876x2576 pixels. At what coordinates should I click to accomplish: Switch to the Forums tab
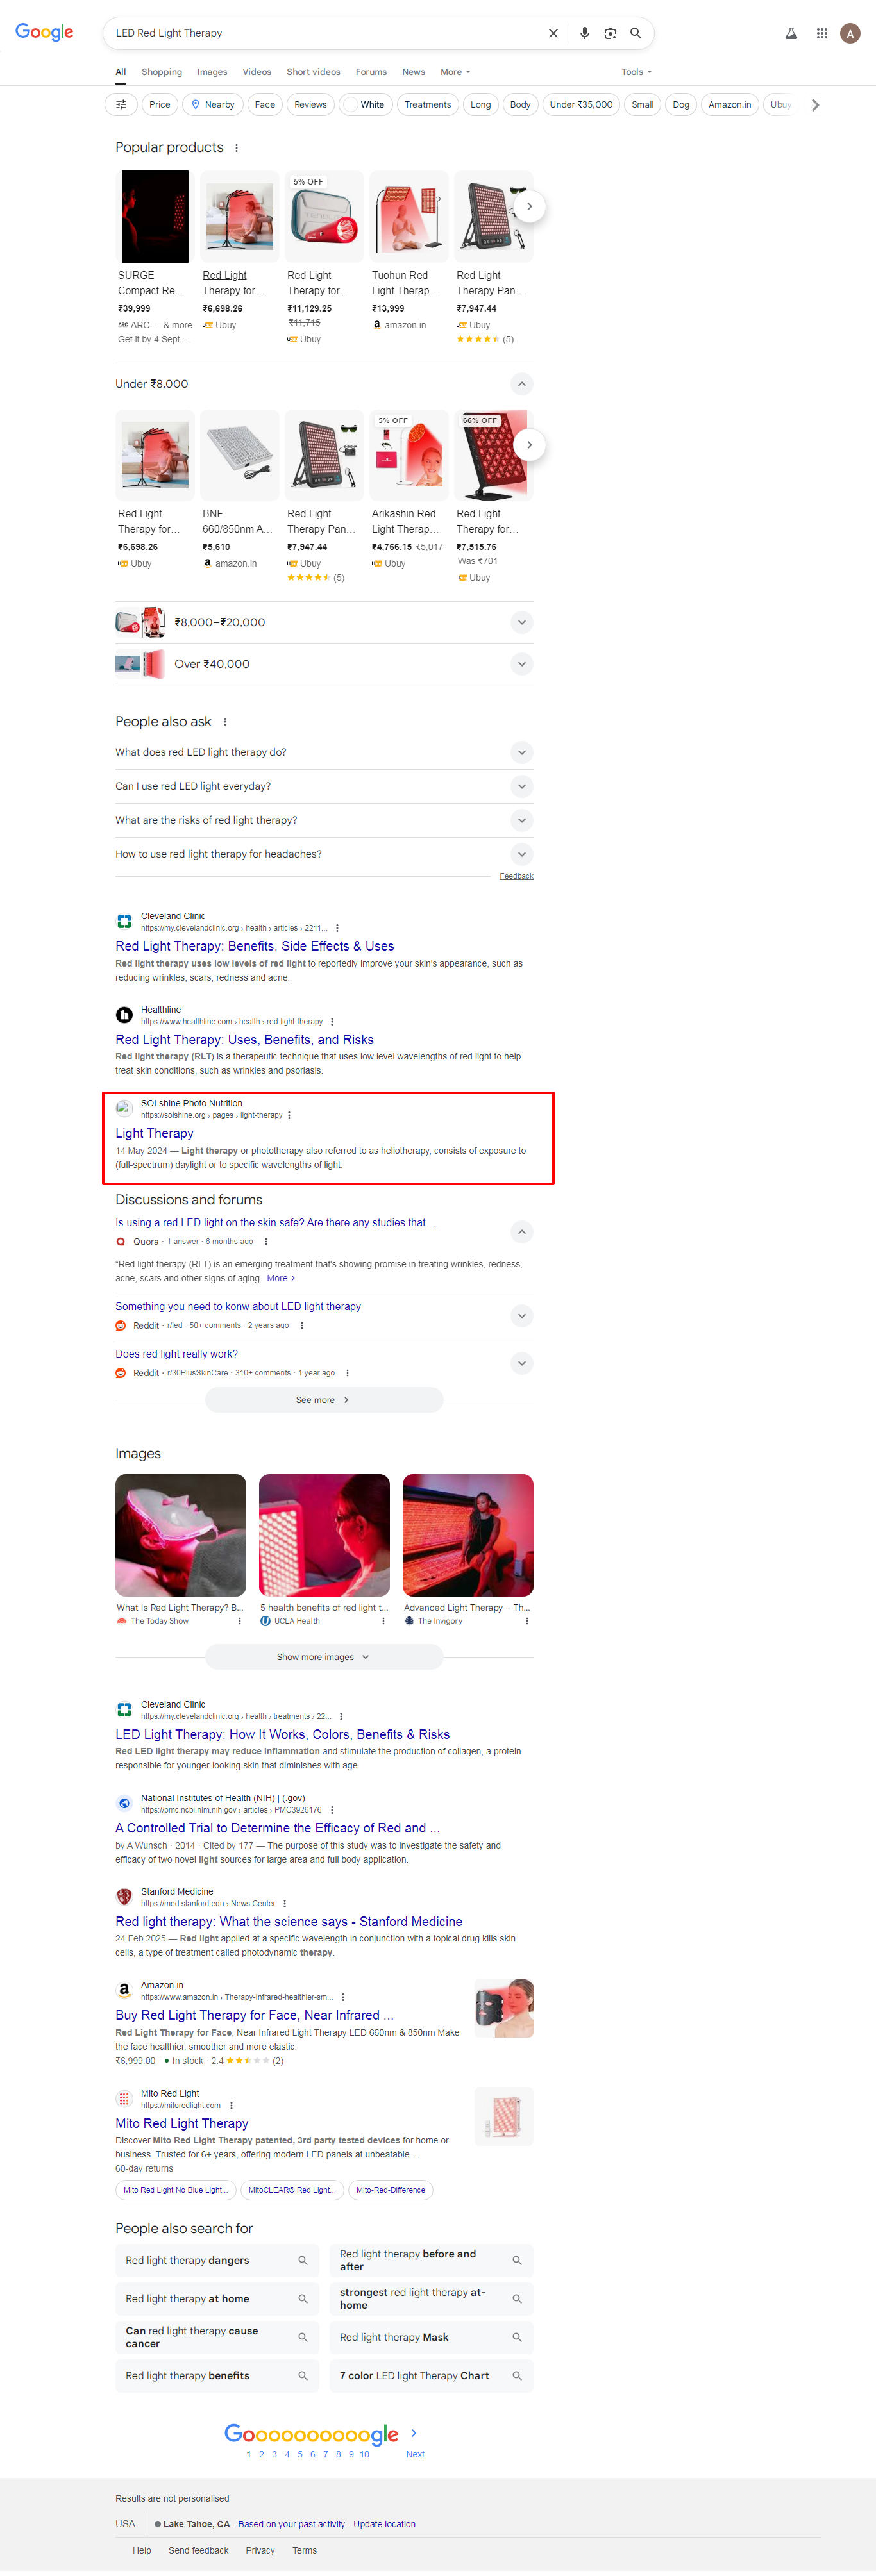371,72
